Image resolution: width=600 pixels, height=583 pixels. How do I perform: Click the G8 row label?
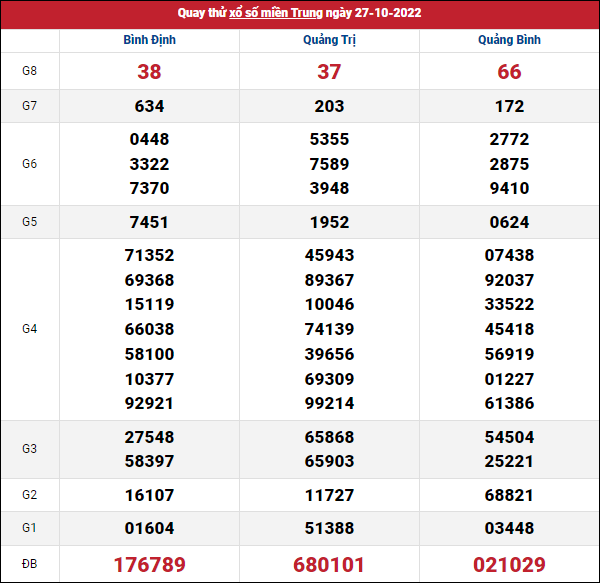click(29, 72)
